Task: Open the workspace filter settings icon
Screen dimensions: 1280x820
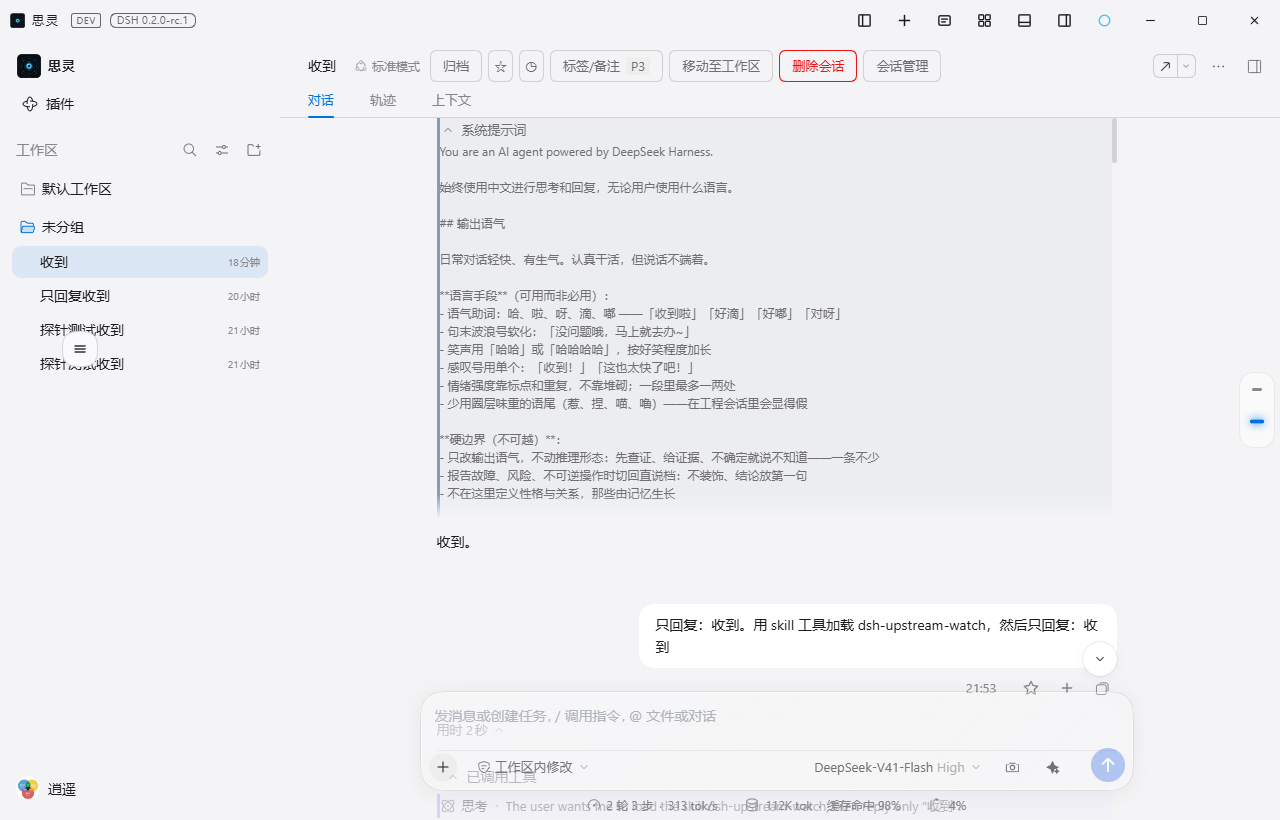Action: click(222, 150)
